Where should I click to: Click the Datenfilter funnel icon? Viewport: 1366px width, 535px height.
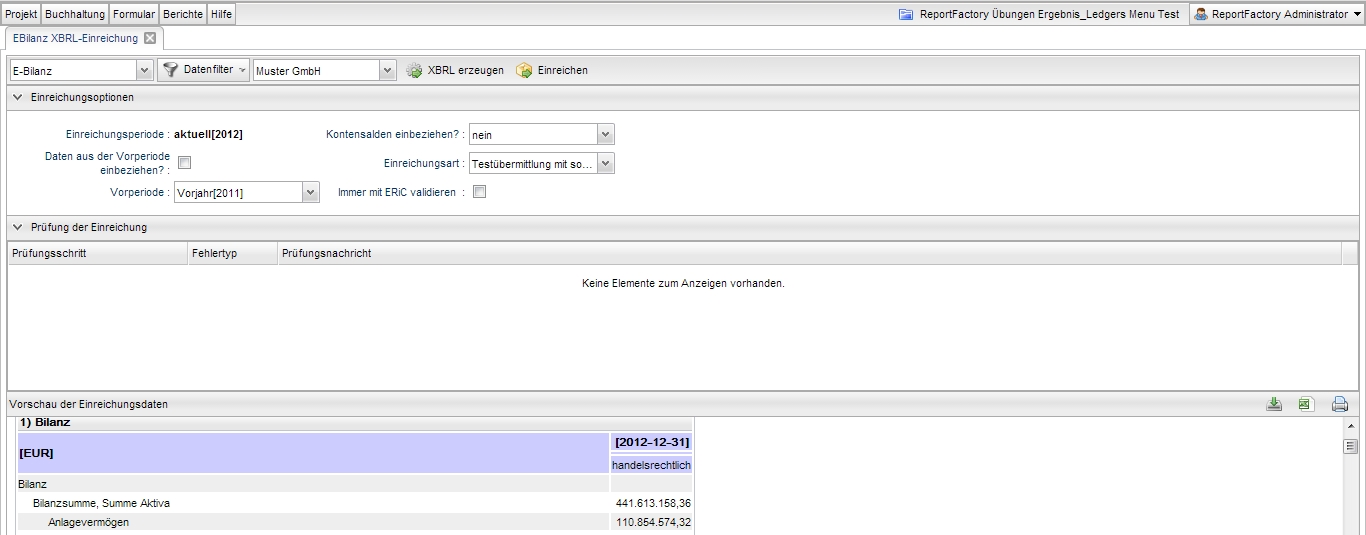pos(171,70)
